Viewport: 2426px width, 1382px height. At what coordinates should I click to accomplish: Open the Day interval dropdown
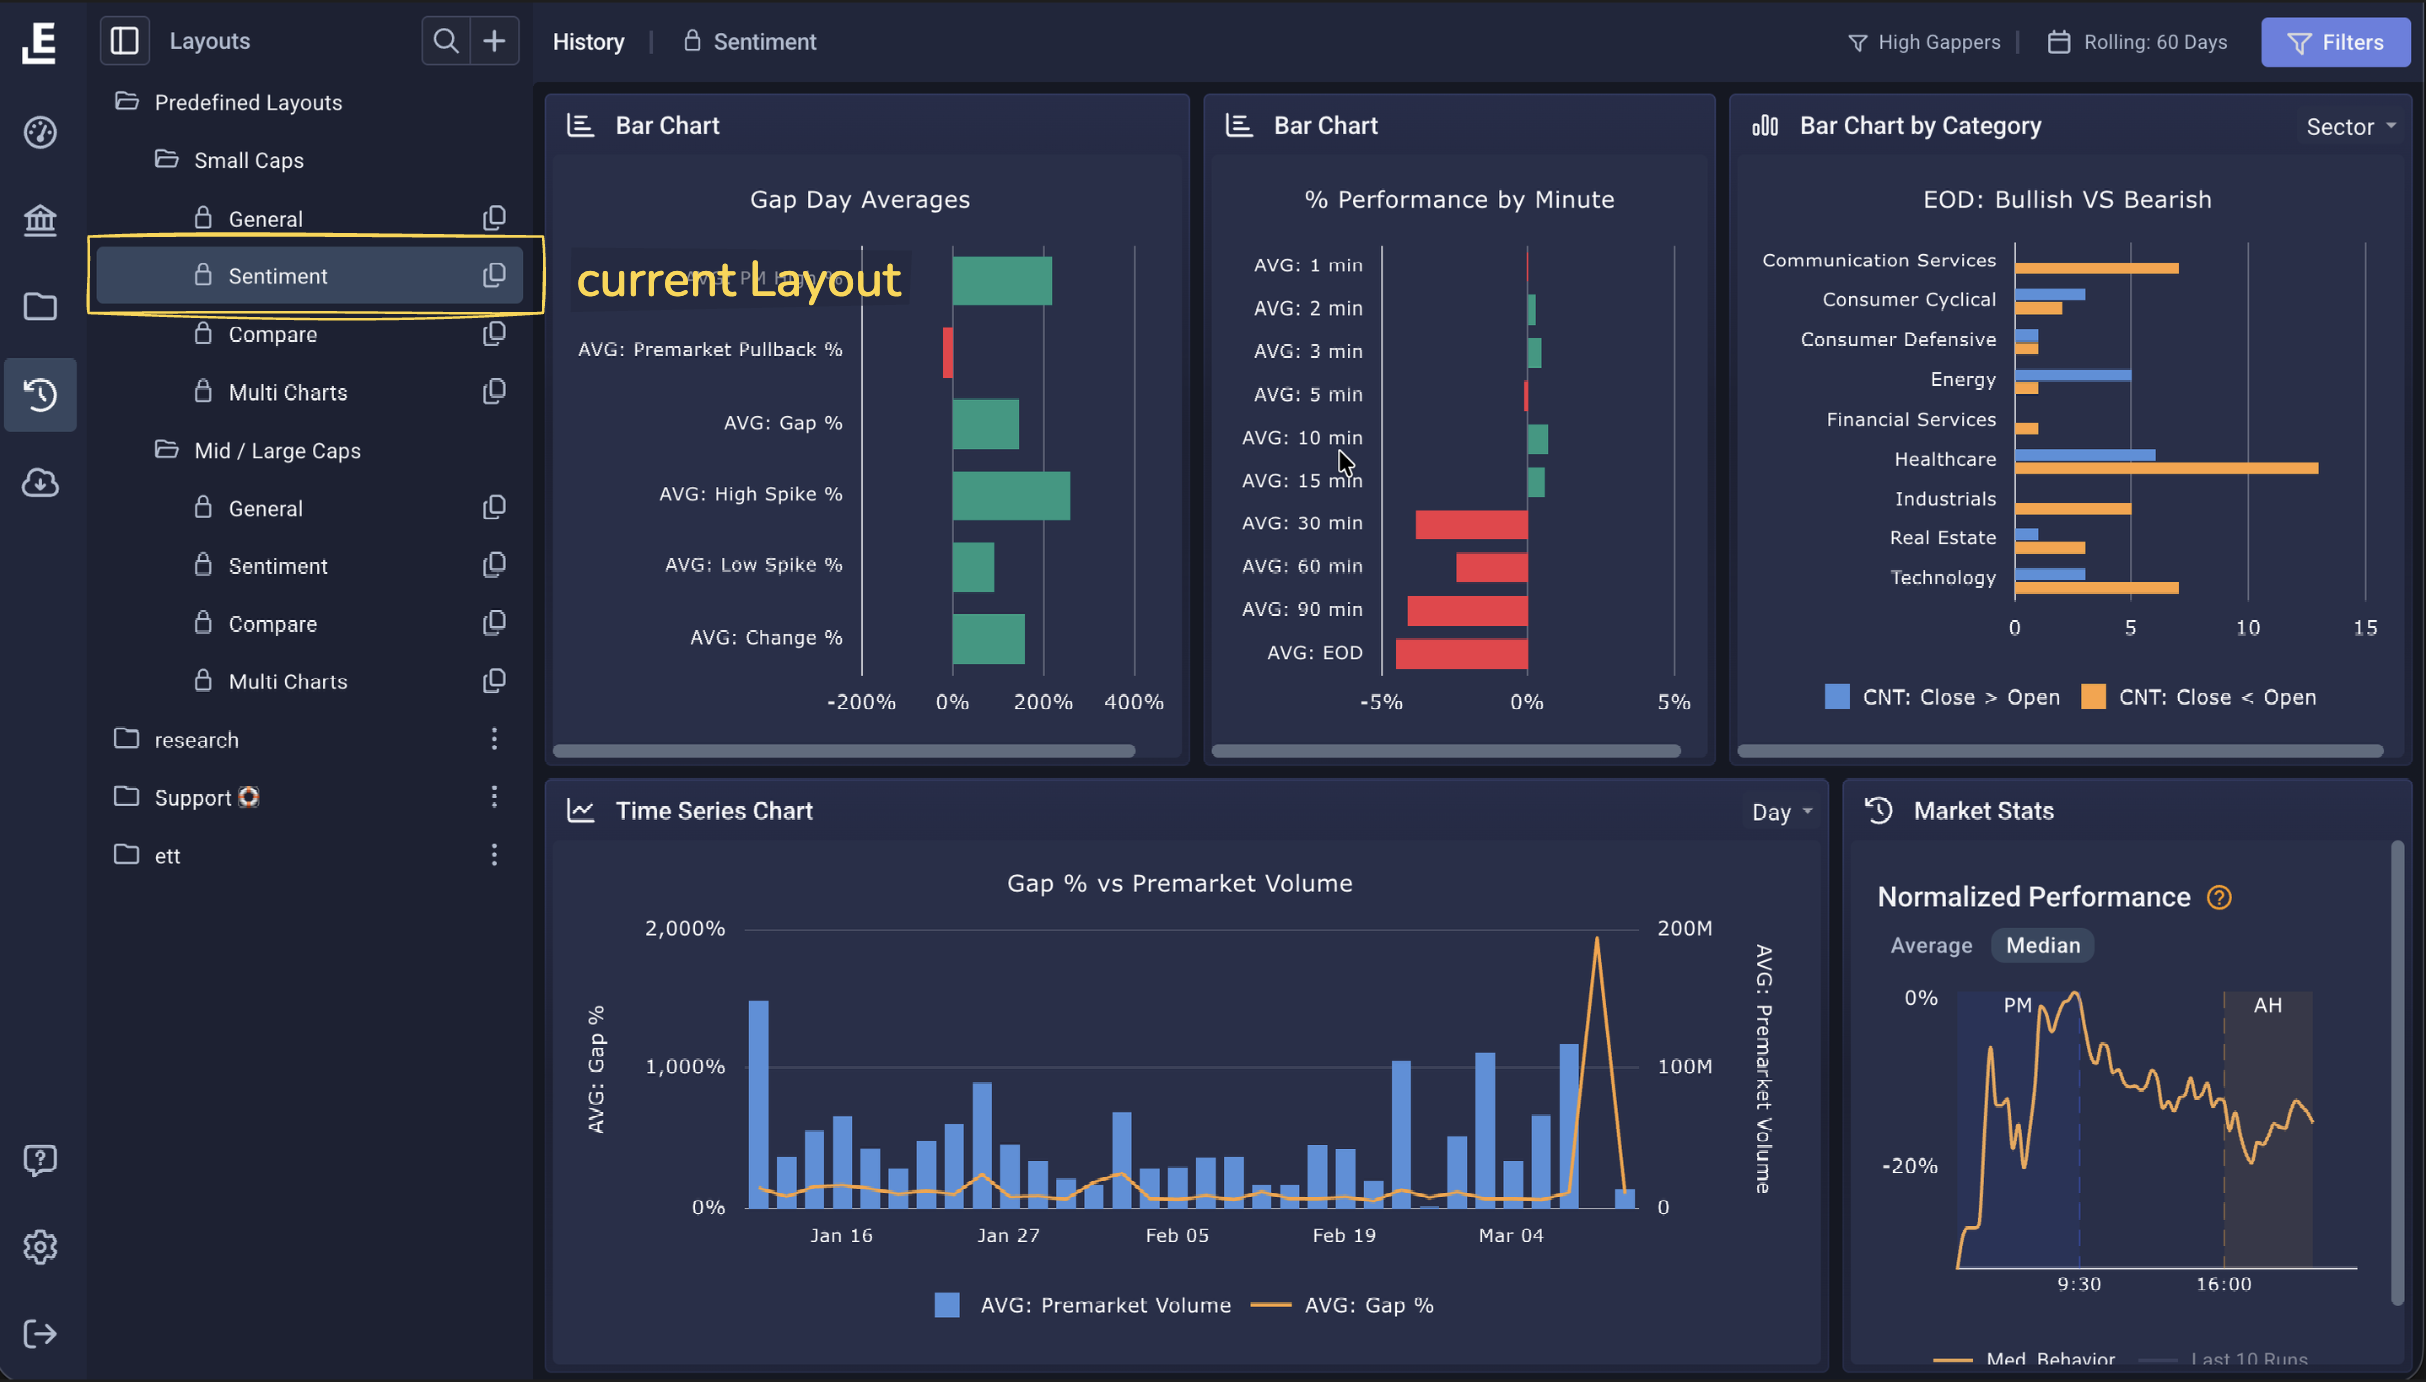1781,812
